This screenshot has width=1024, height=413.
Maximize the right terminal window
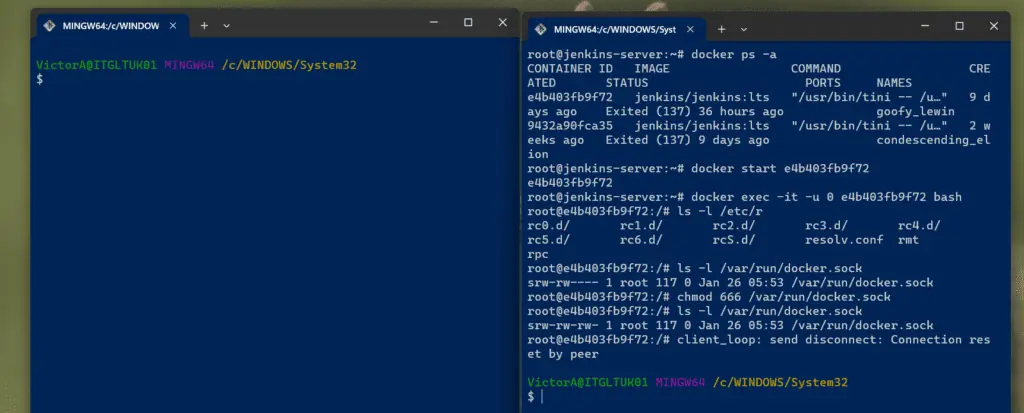coord(959,26)
